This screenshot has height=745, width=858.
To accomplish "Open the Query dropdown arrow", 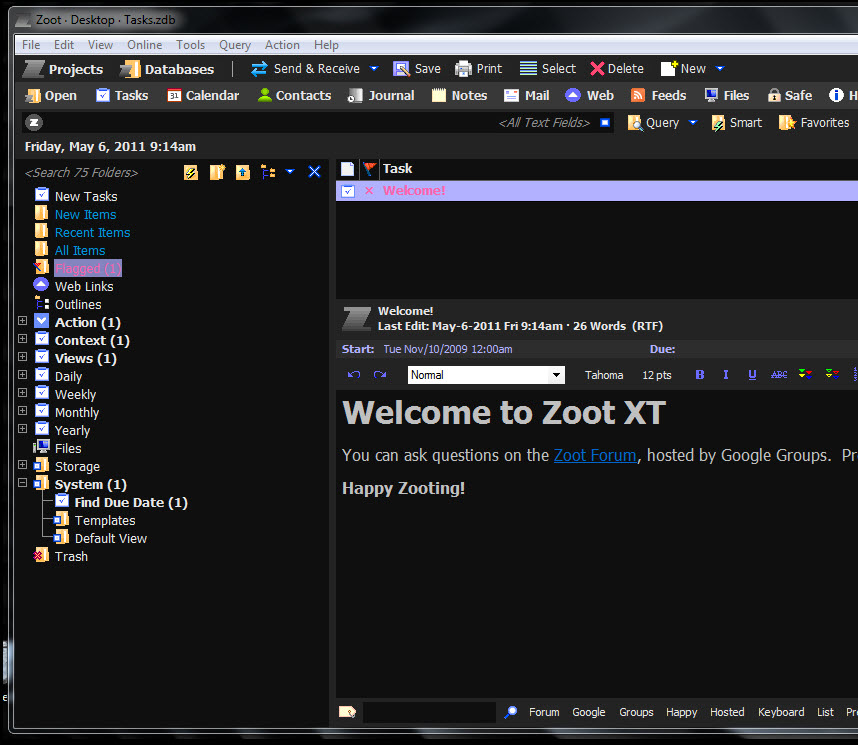I will [x=693, y=123].
